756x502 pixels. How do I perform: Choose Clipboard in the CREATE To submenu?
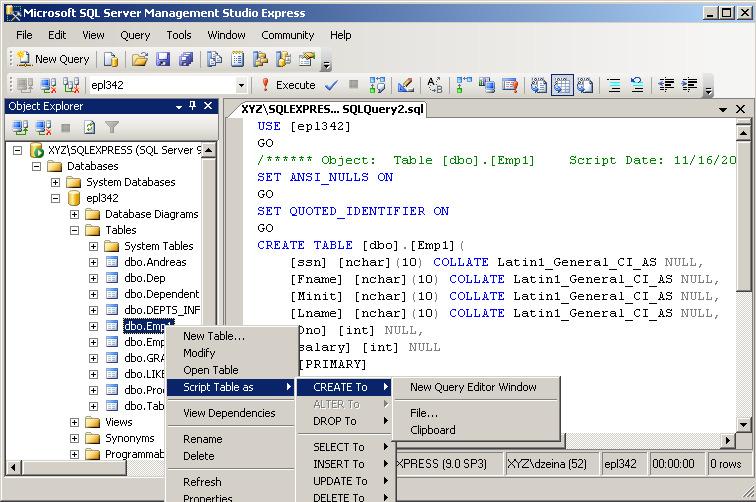[476, 430]
